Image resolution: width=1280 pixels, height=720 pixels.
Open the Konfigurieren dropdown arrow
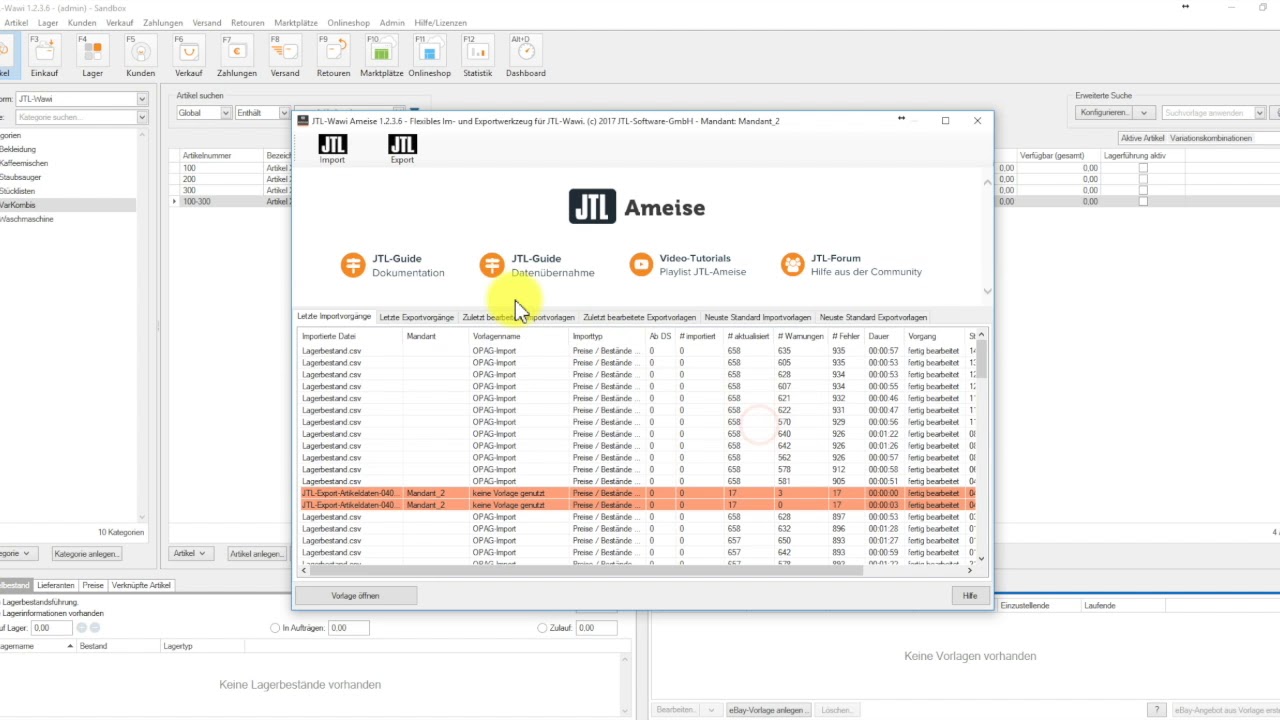[1144, 113]
